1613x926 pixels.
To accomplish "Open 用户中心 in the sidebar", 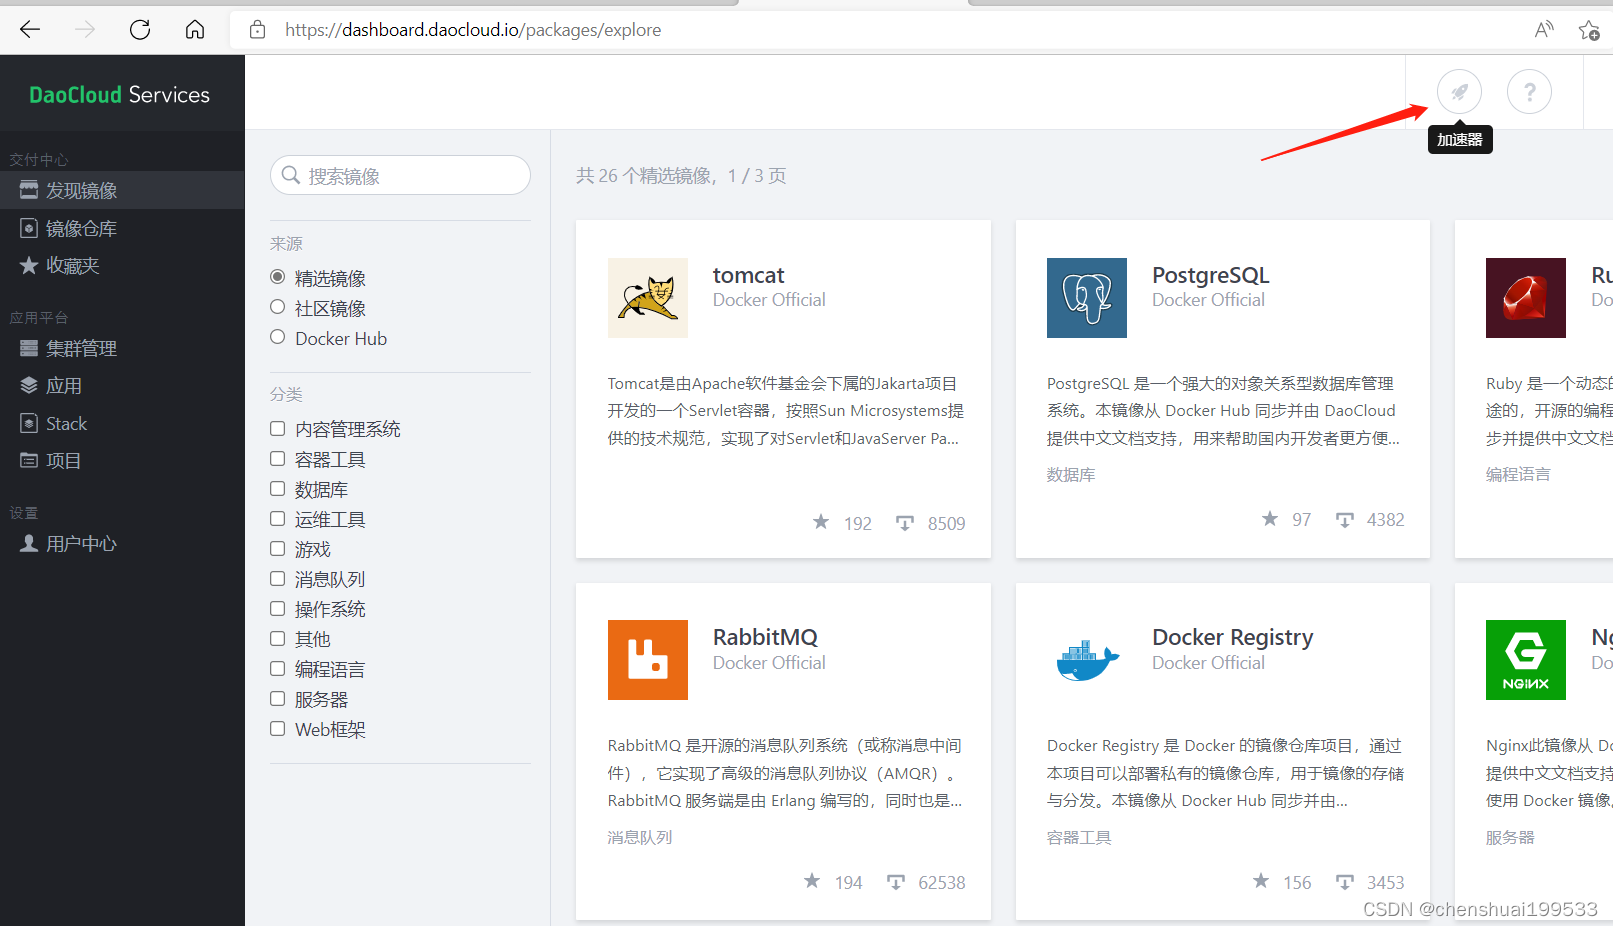I will click(122, 544).
